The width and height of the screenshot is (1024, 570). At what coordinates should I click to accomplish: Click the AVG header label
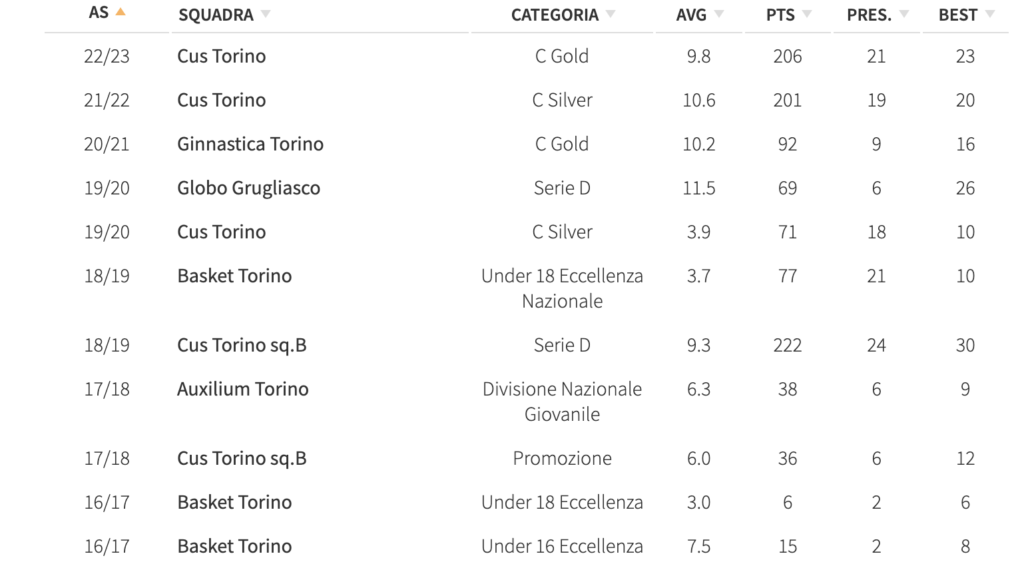pos(691,15)
